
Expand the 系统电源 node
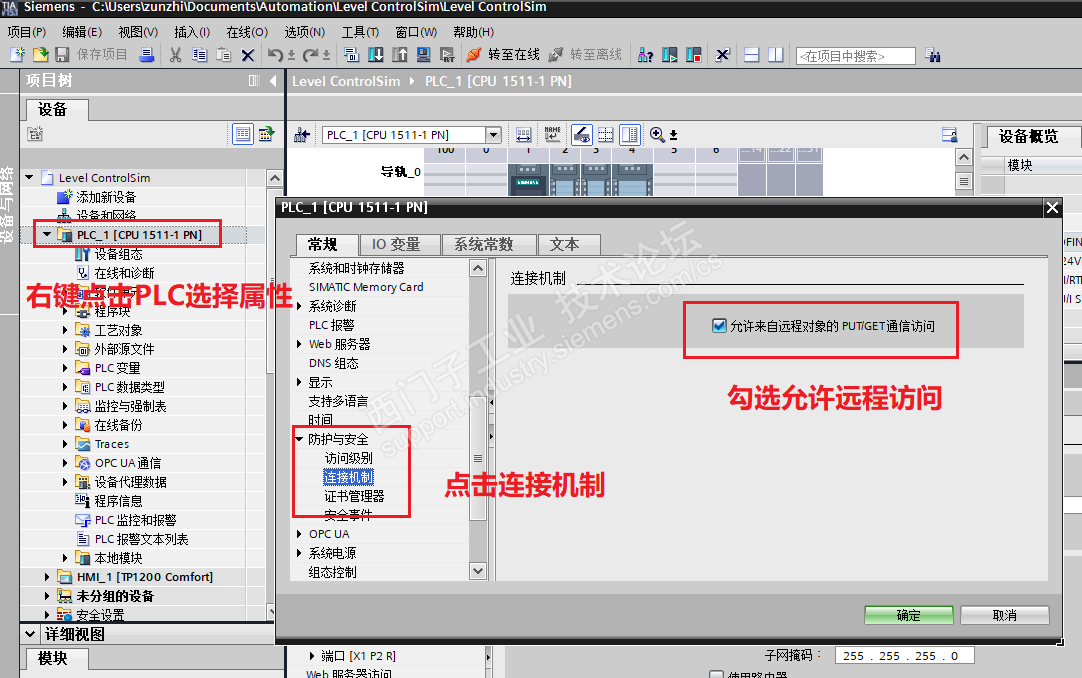[299, 552]
